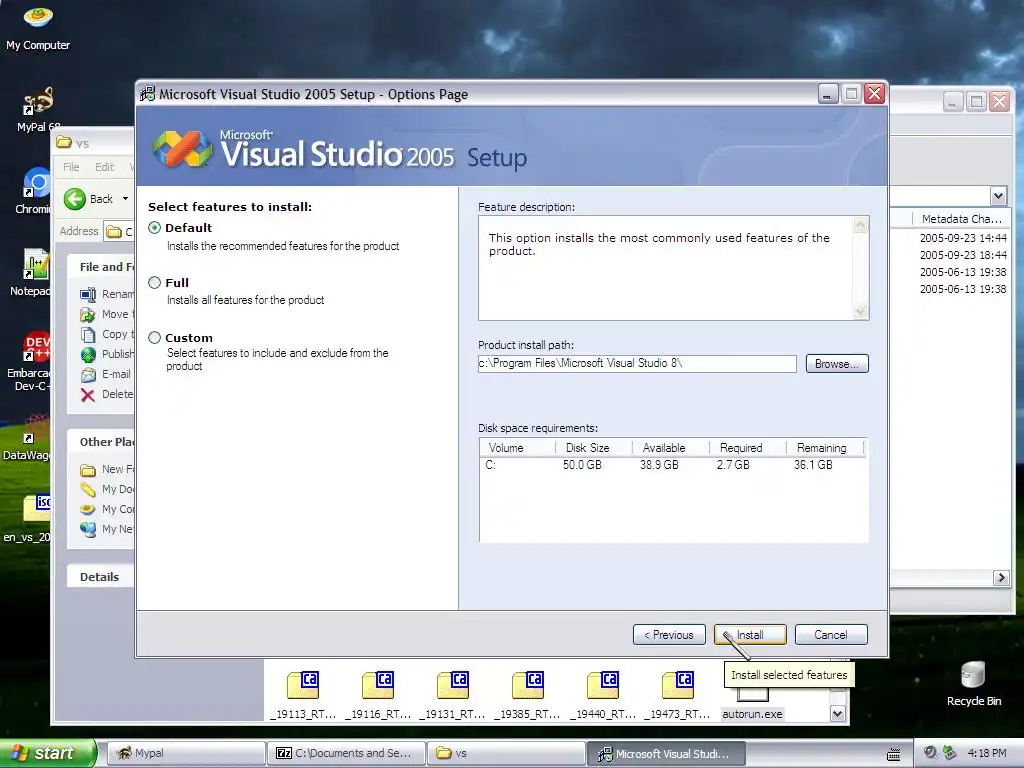Click the Publish task icon in vs window
The height and width of the screenshot is (768, 1024).
(x=88, y=355)
